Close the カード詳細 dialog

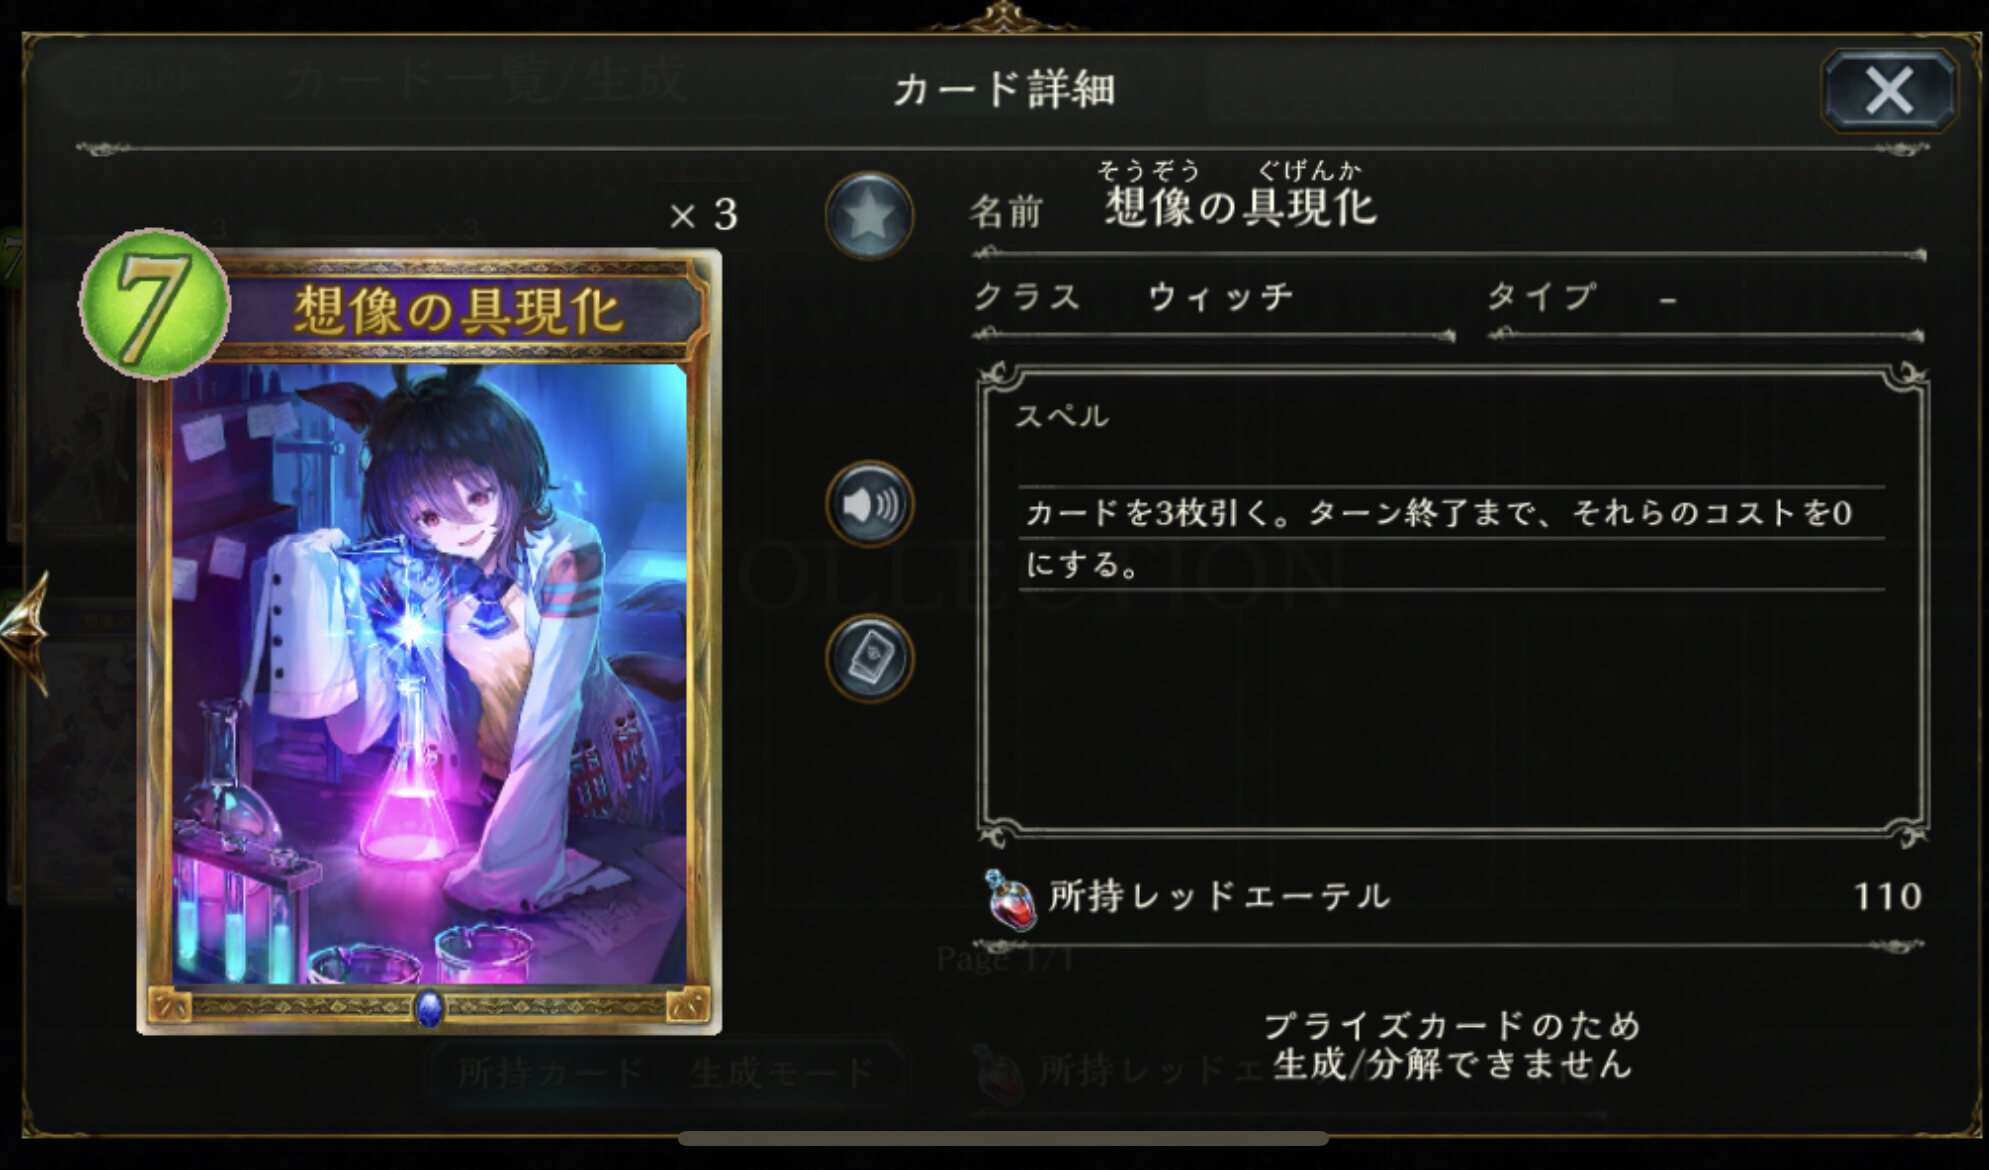pos(1888,91)
